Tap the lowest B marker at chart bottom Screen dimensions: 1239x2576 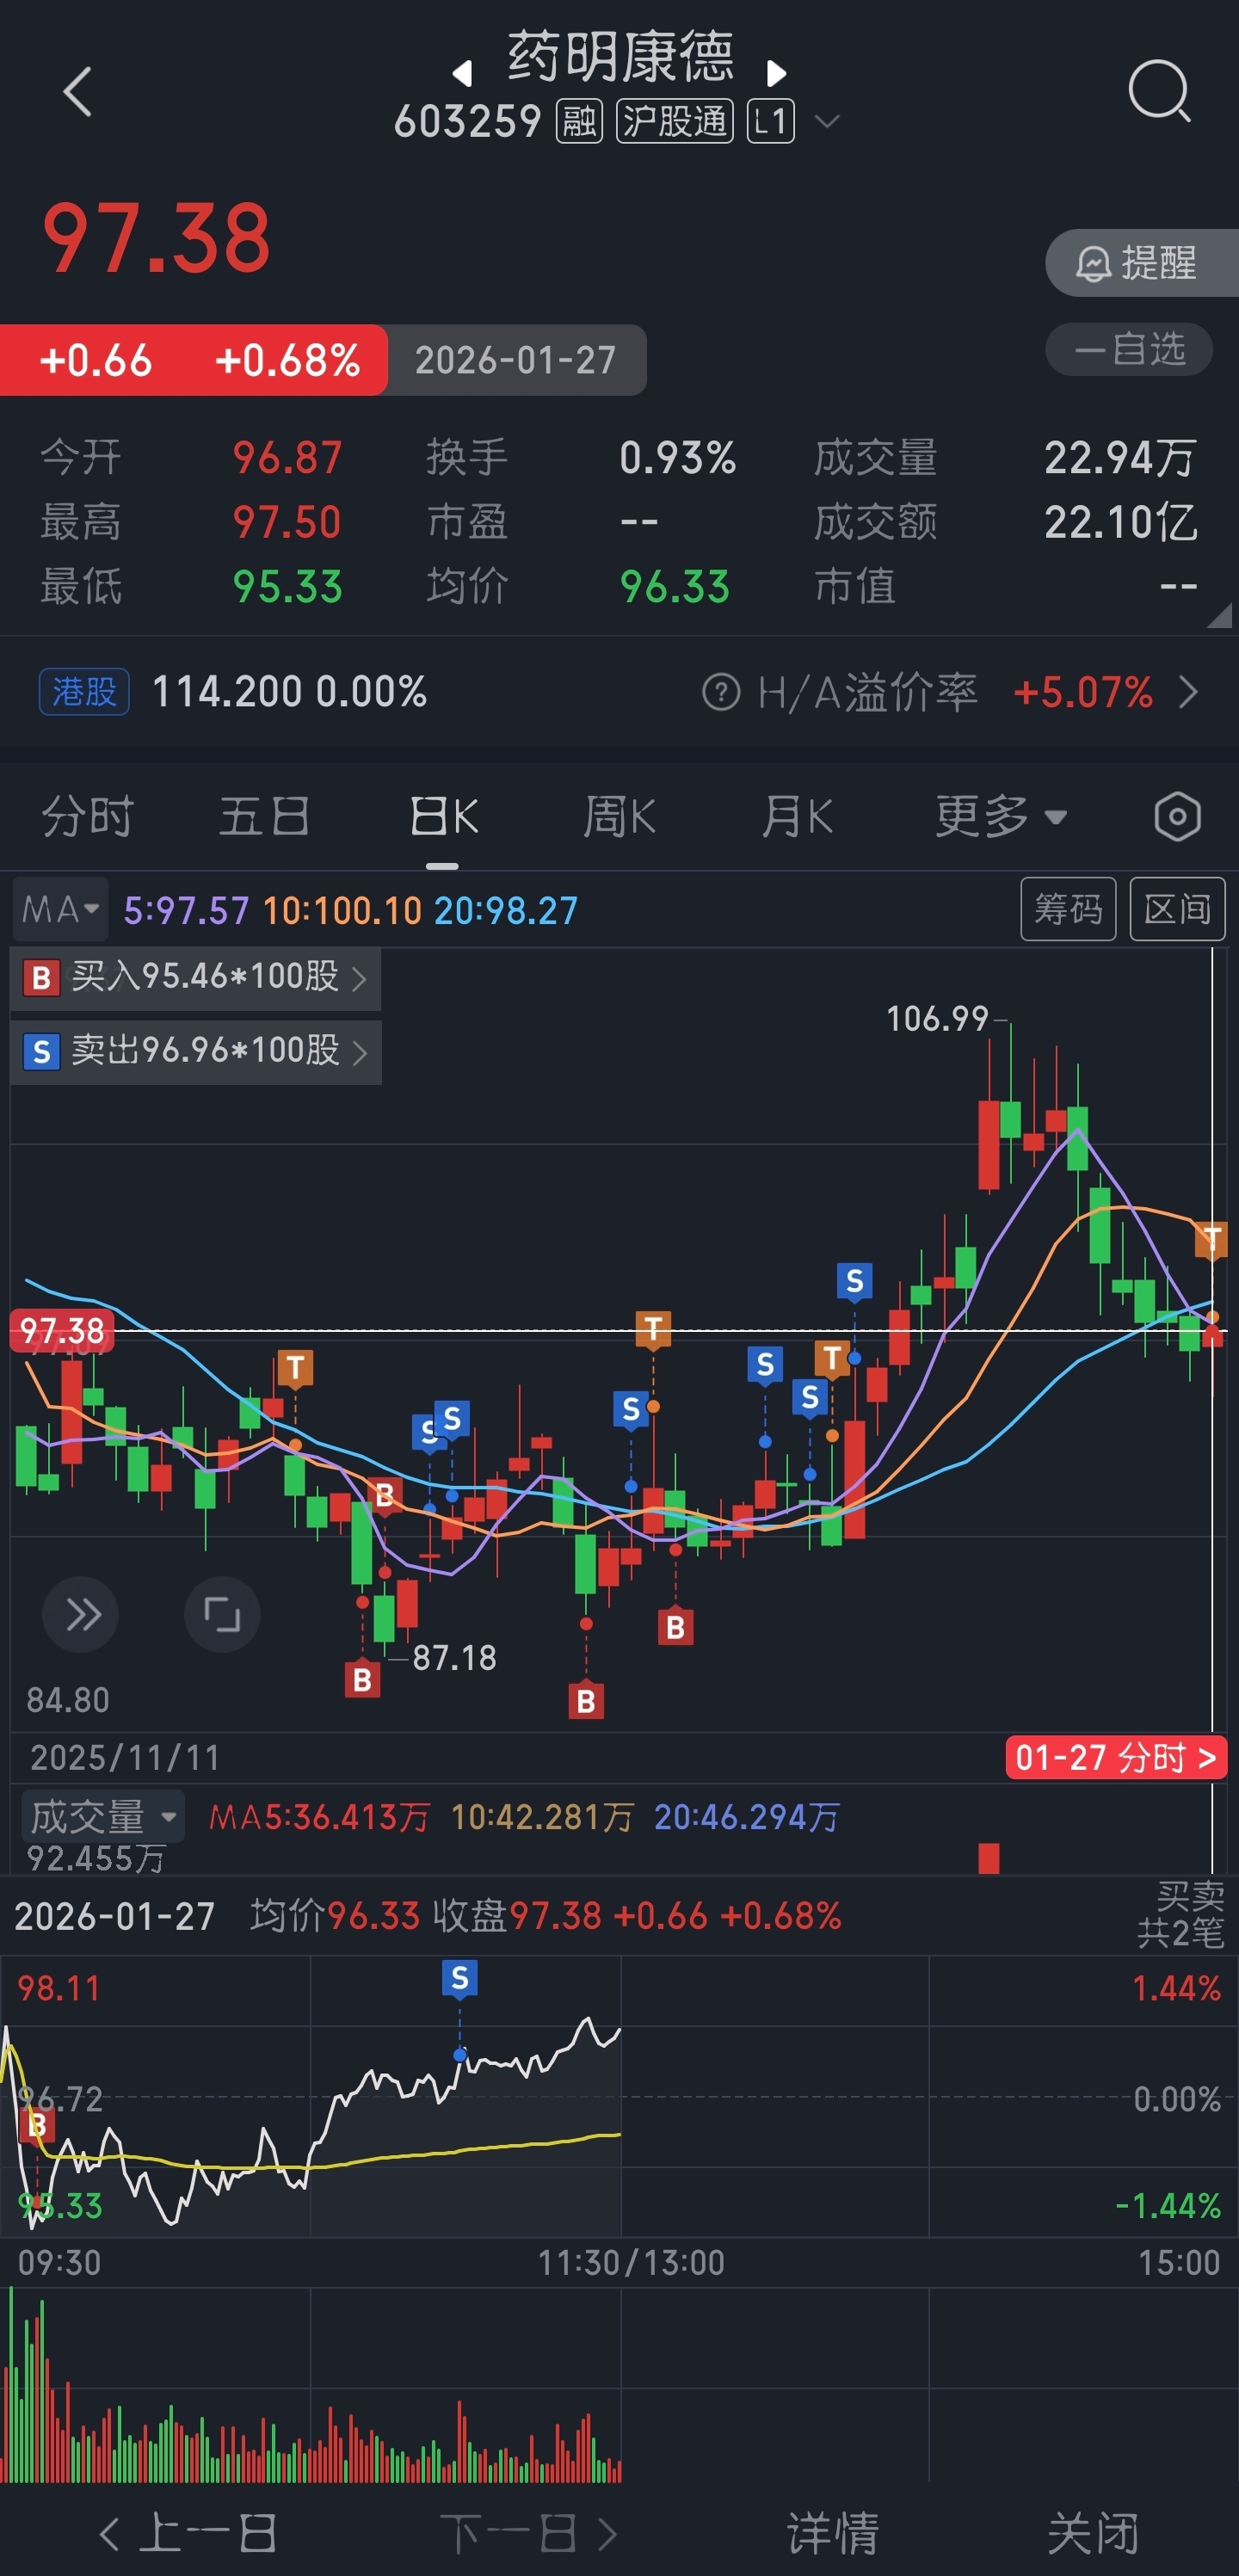[x=586, y=1701]
